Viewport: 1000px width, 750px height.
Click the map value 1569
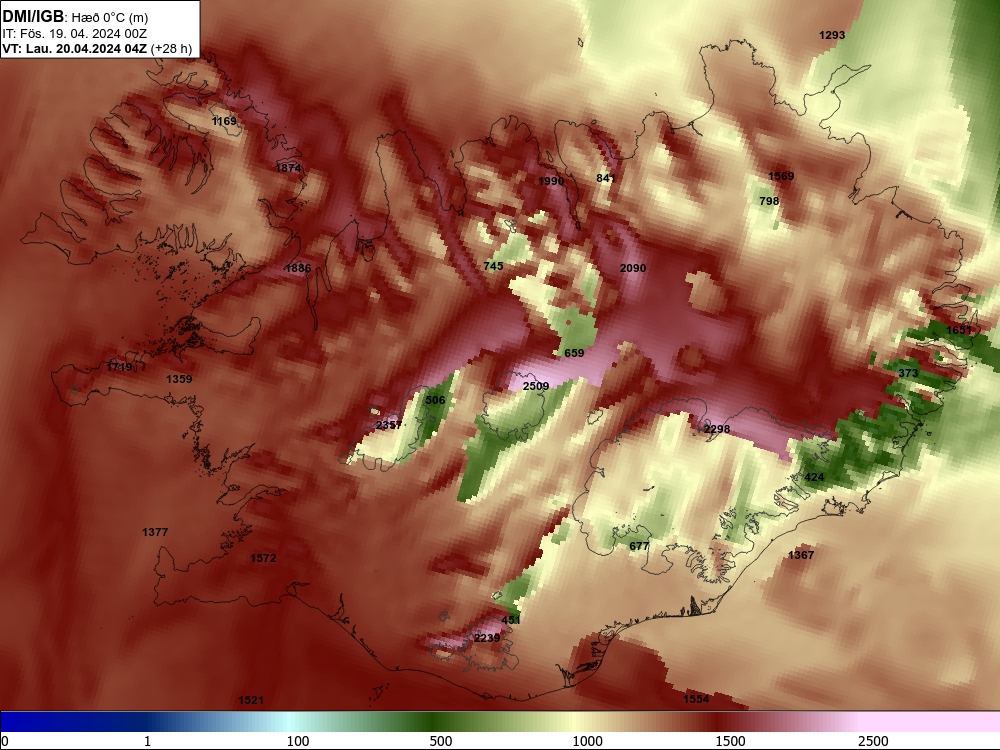point(781,176)
